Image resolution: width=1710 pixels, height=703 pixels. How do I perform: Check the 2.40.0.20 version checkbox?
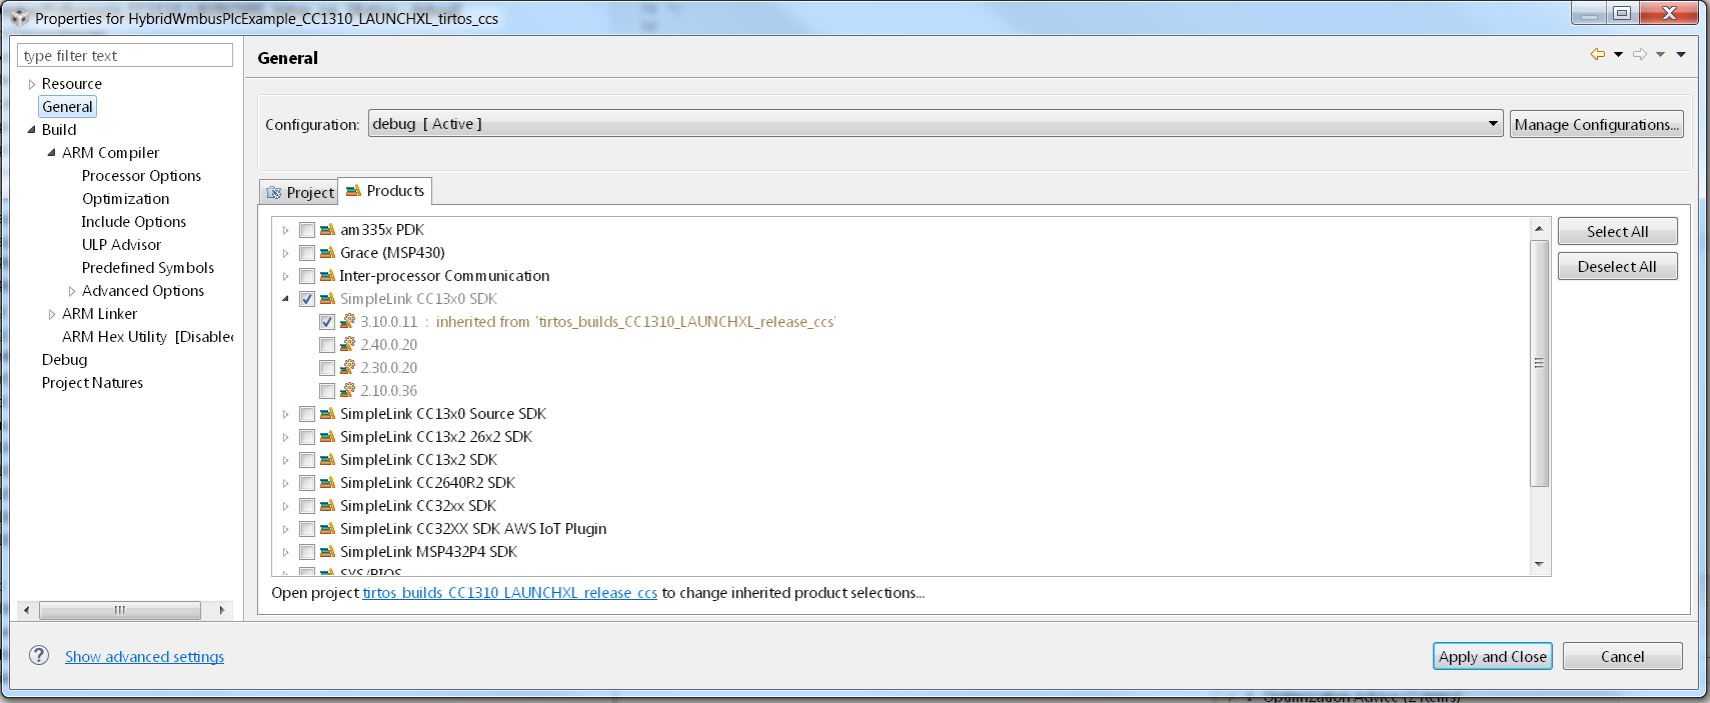point(327,345)
